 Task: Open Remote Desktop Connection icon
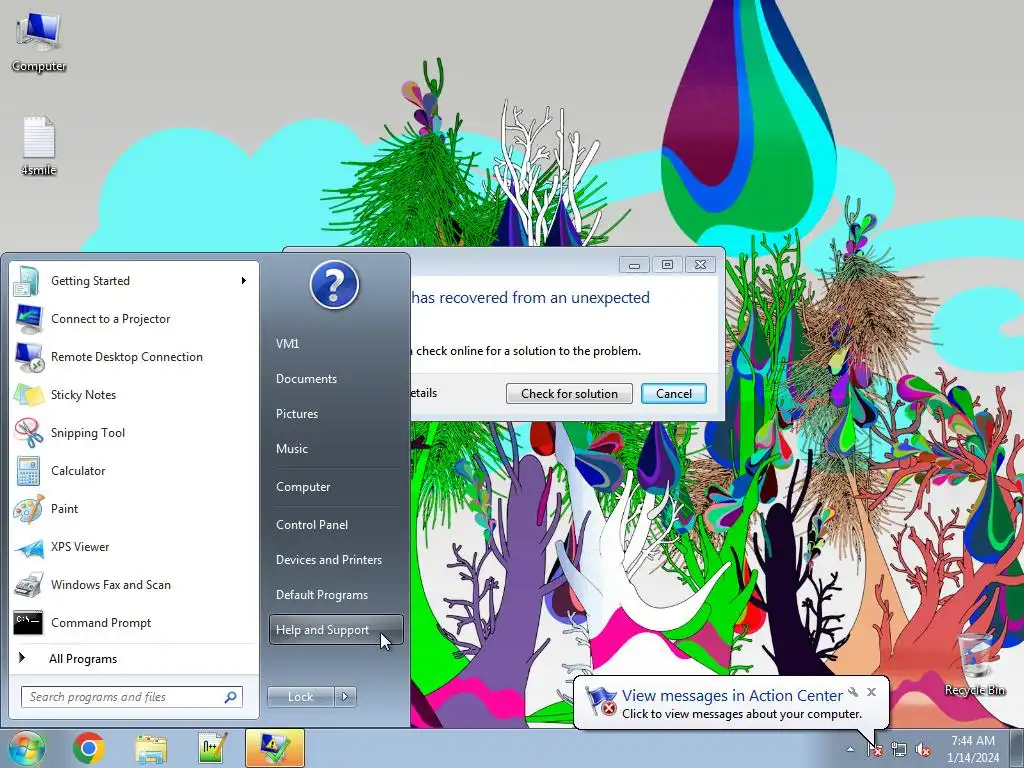coord(27,357)
